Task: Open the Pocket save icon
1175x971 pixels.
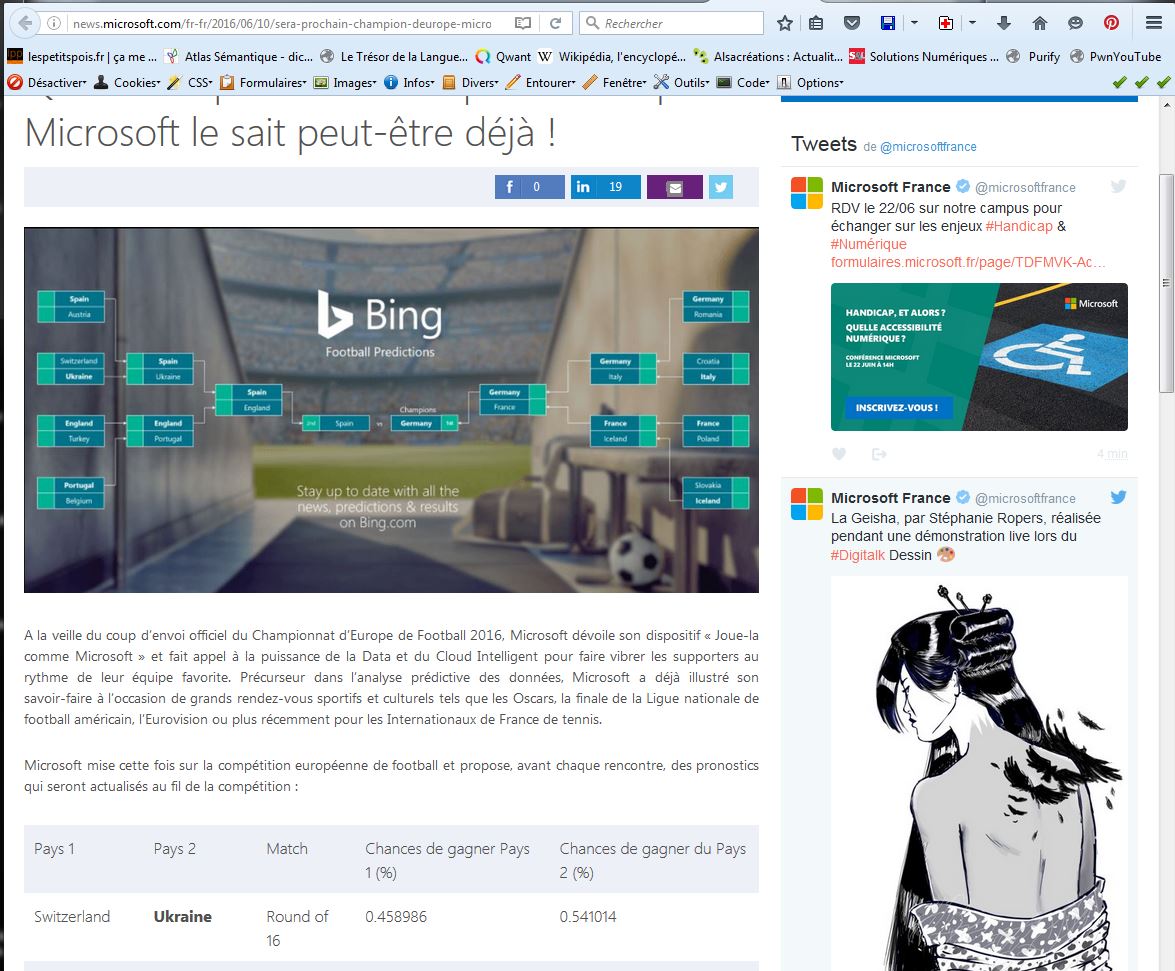Action: (851, 23)
